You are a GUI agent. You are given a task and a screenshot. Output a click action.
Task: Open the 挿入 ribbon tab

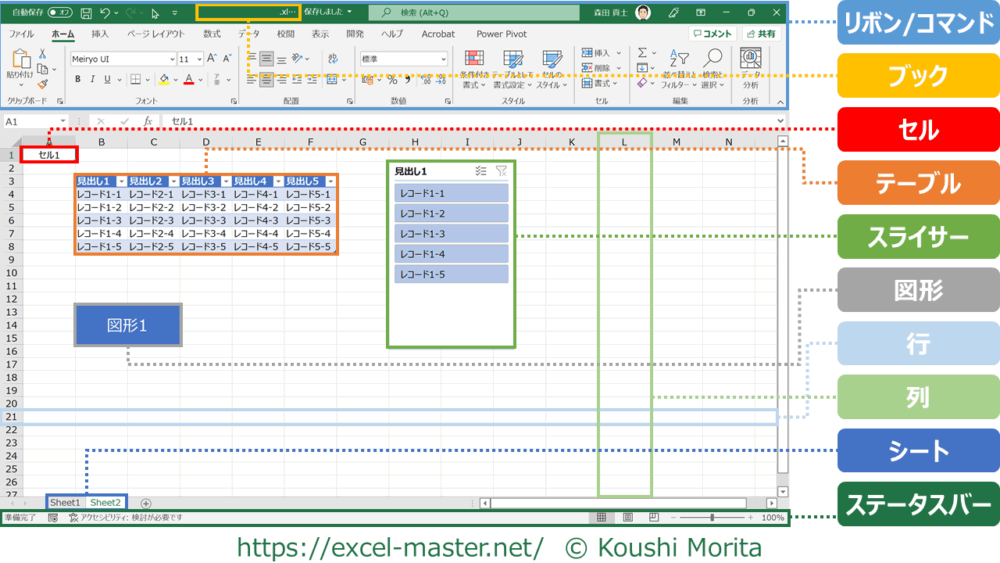(100, 34)
